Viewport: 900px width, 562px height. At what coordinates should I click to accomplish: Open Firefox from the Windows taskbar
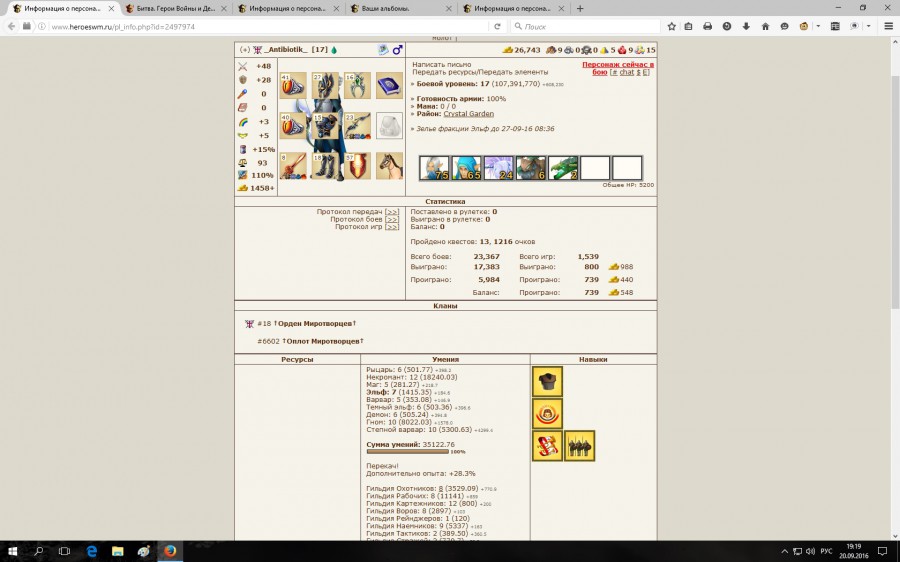[170, 551]
